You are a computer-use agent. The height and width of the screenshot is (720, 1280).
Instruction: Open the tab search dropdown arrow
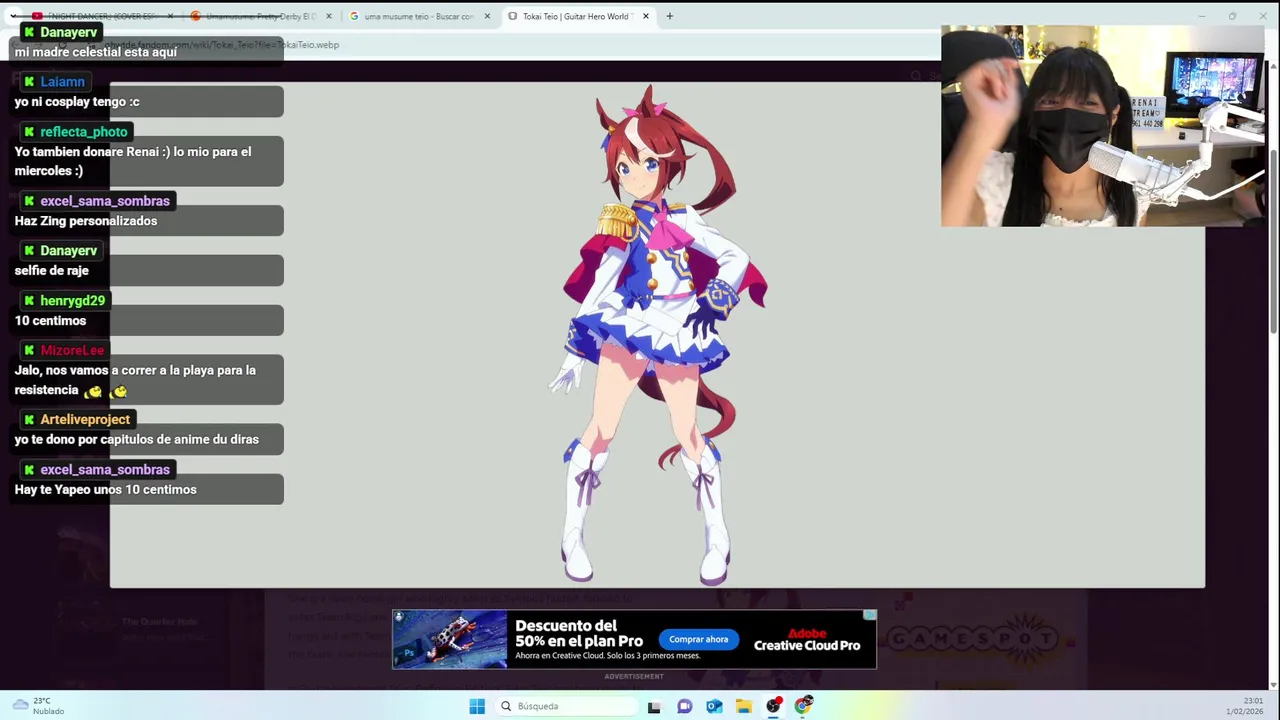(13, 16)
